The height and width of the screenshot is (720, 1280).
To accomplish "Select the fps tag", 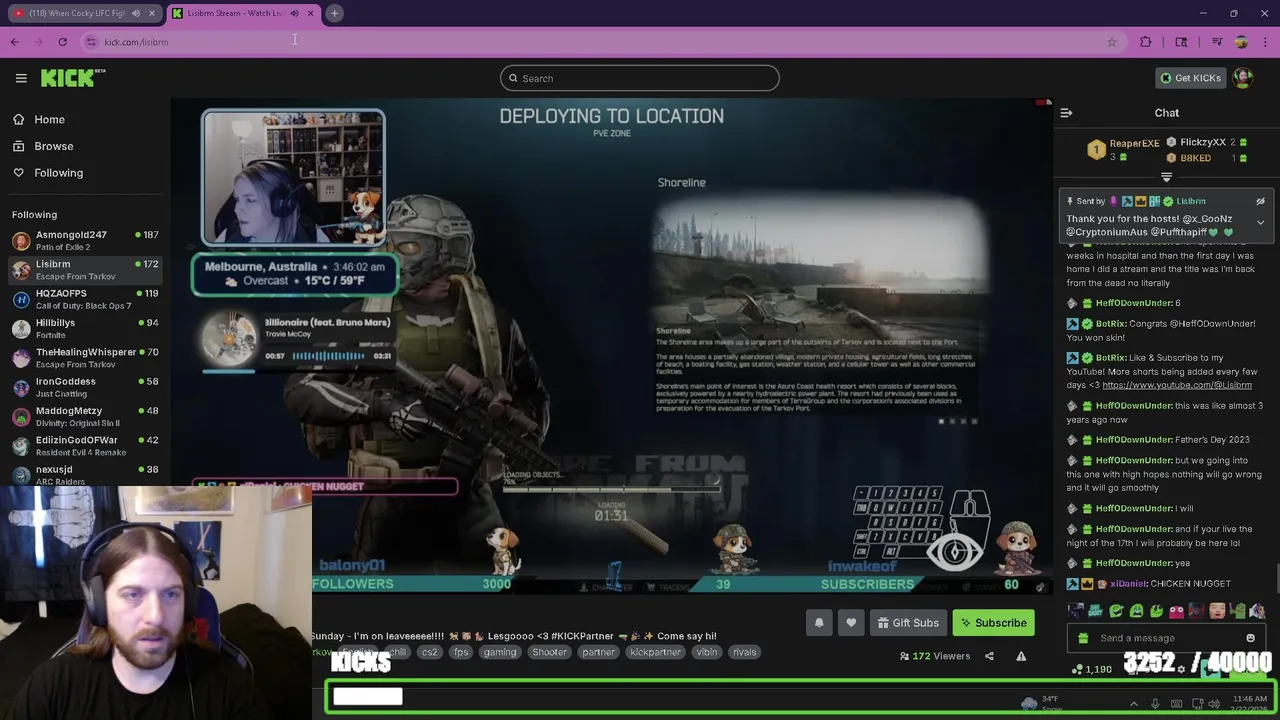I will 461,652.
